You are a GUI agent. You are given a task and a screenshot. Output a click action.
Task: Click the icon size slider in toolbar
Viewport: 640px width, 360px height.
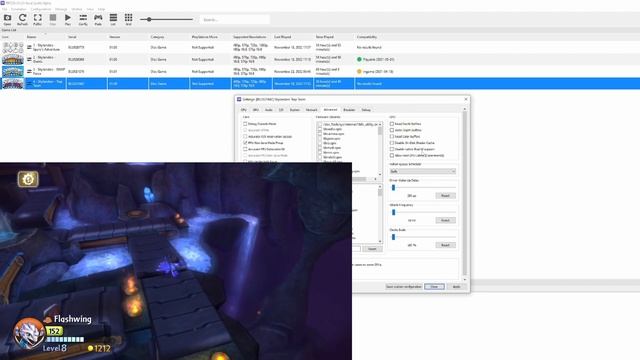click(x=166, y=19)
